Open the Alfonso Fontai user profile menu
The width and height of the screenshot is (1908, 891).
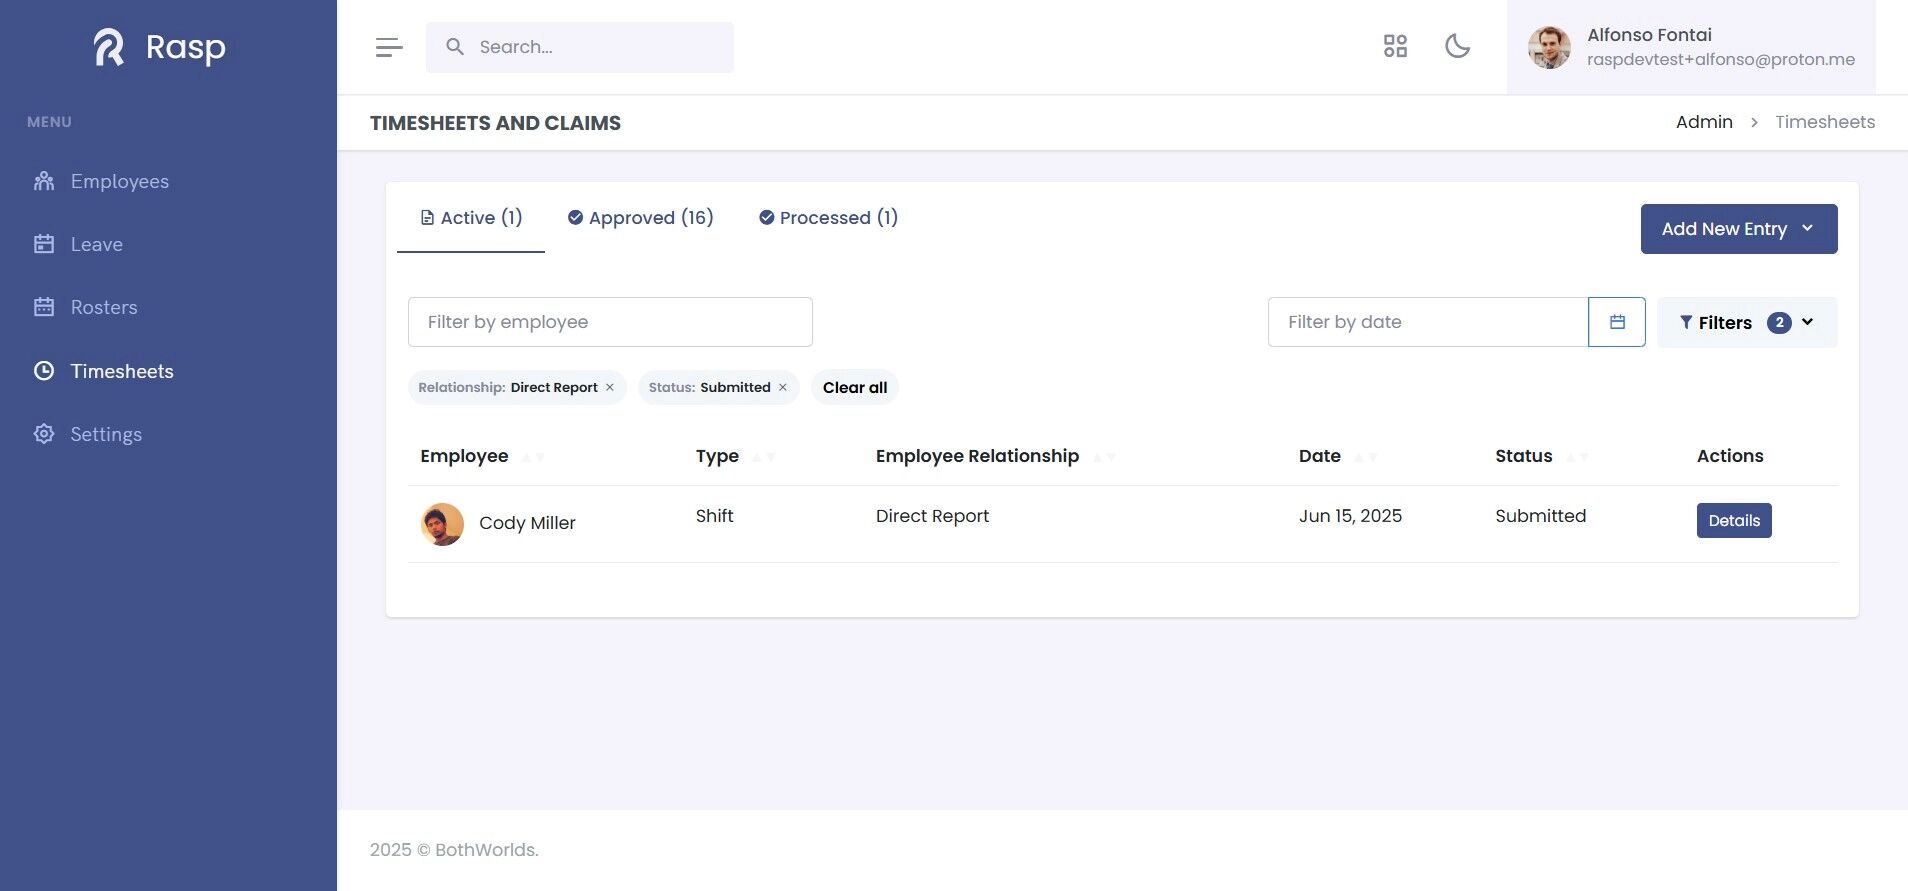(1691, 47)
